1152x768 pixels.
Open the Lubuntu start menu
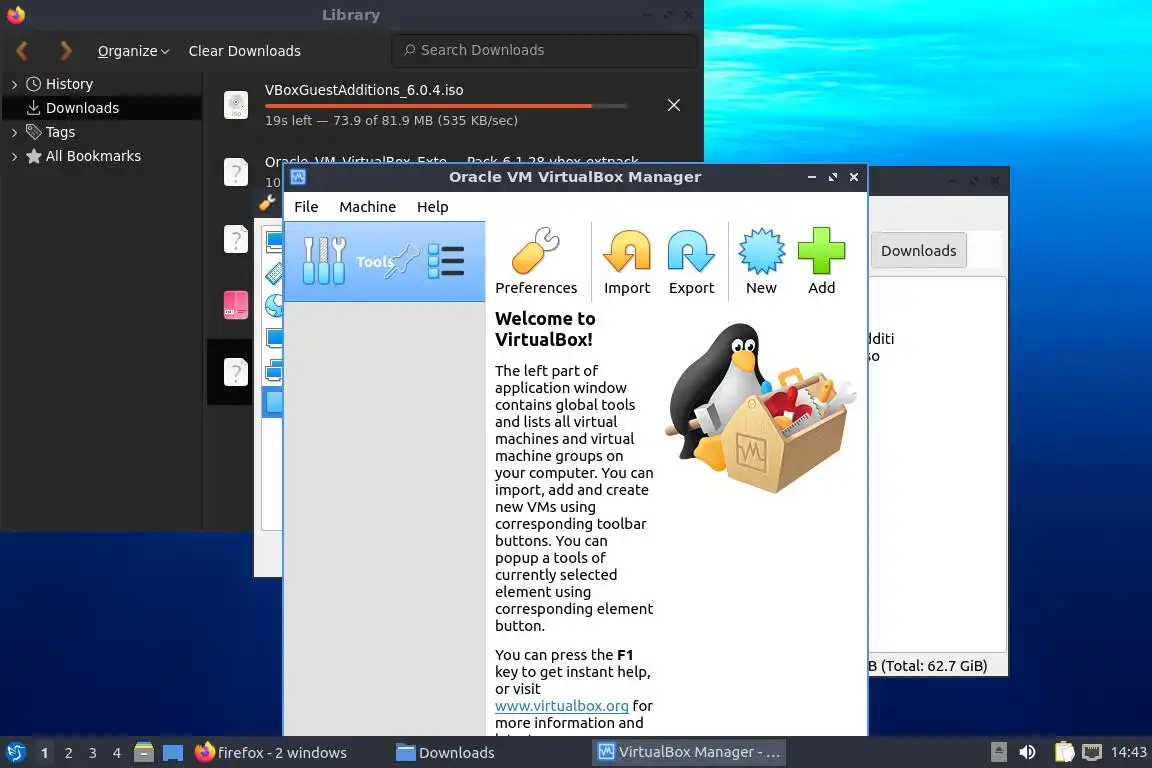click(15, 753)
